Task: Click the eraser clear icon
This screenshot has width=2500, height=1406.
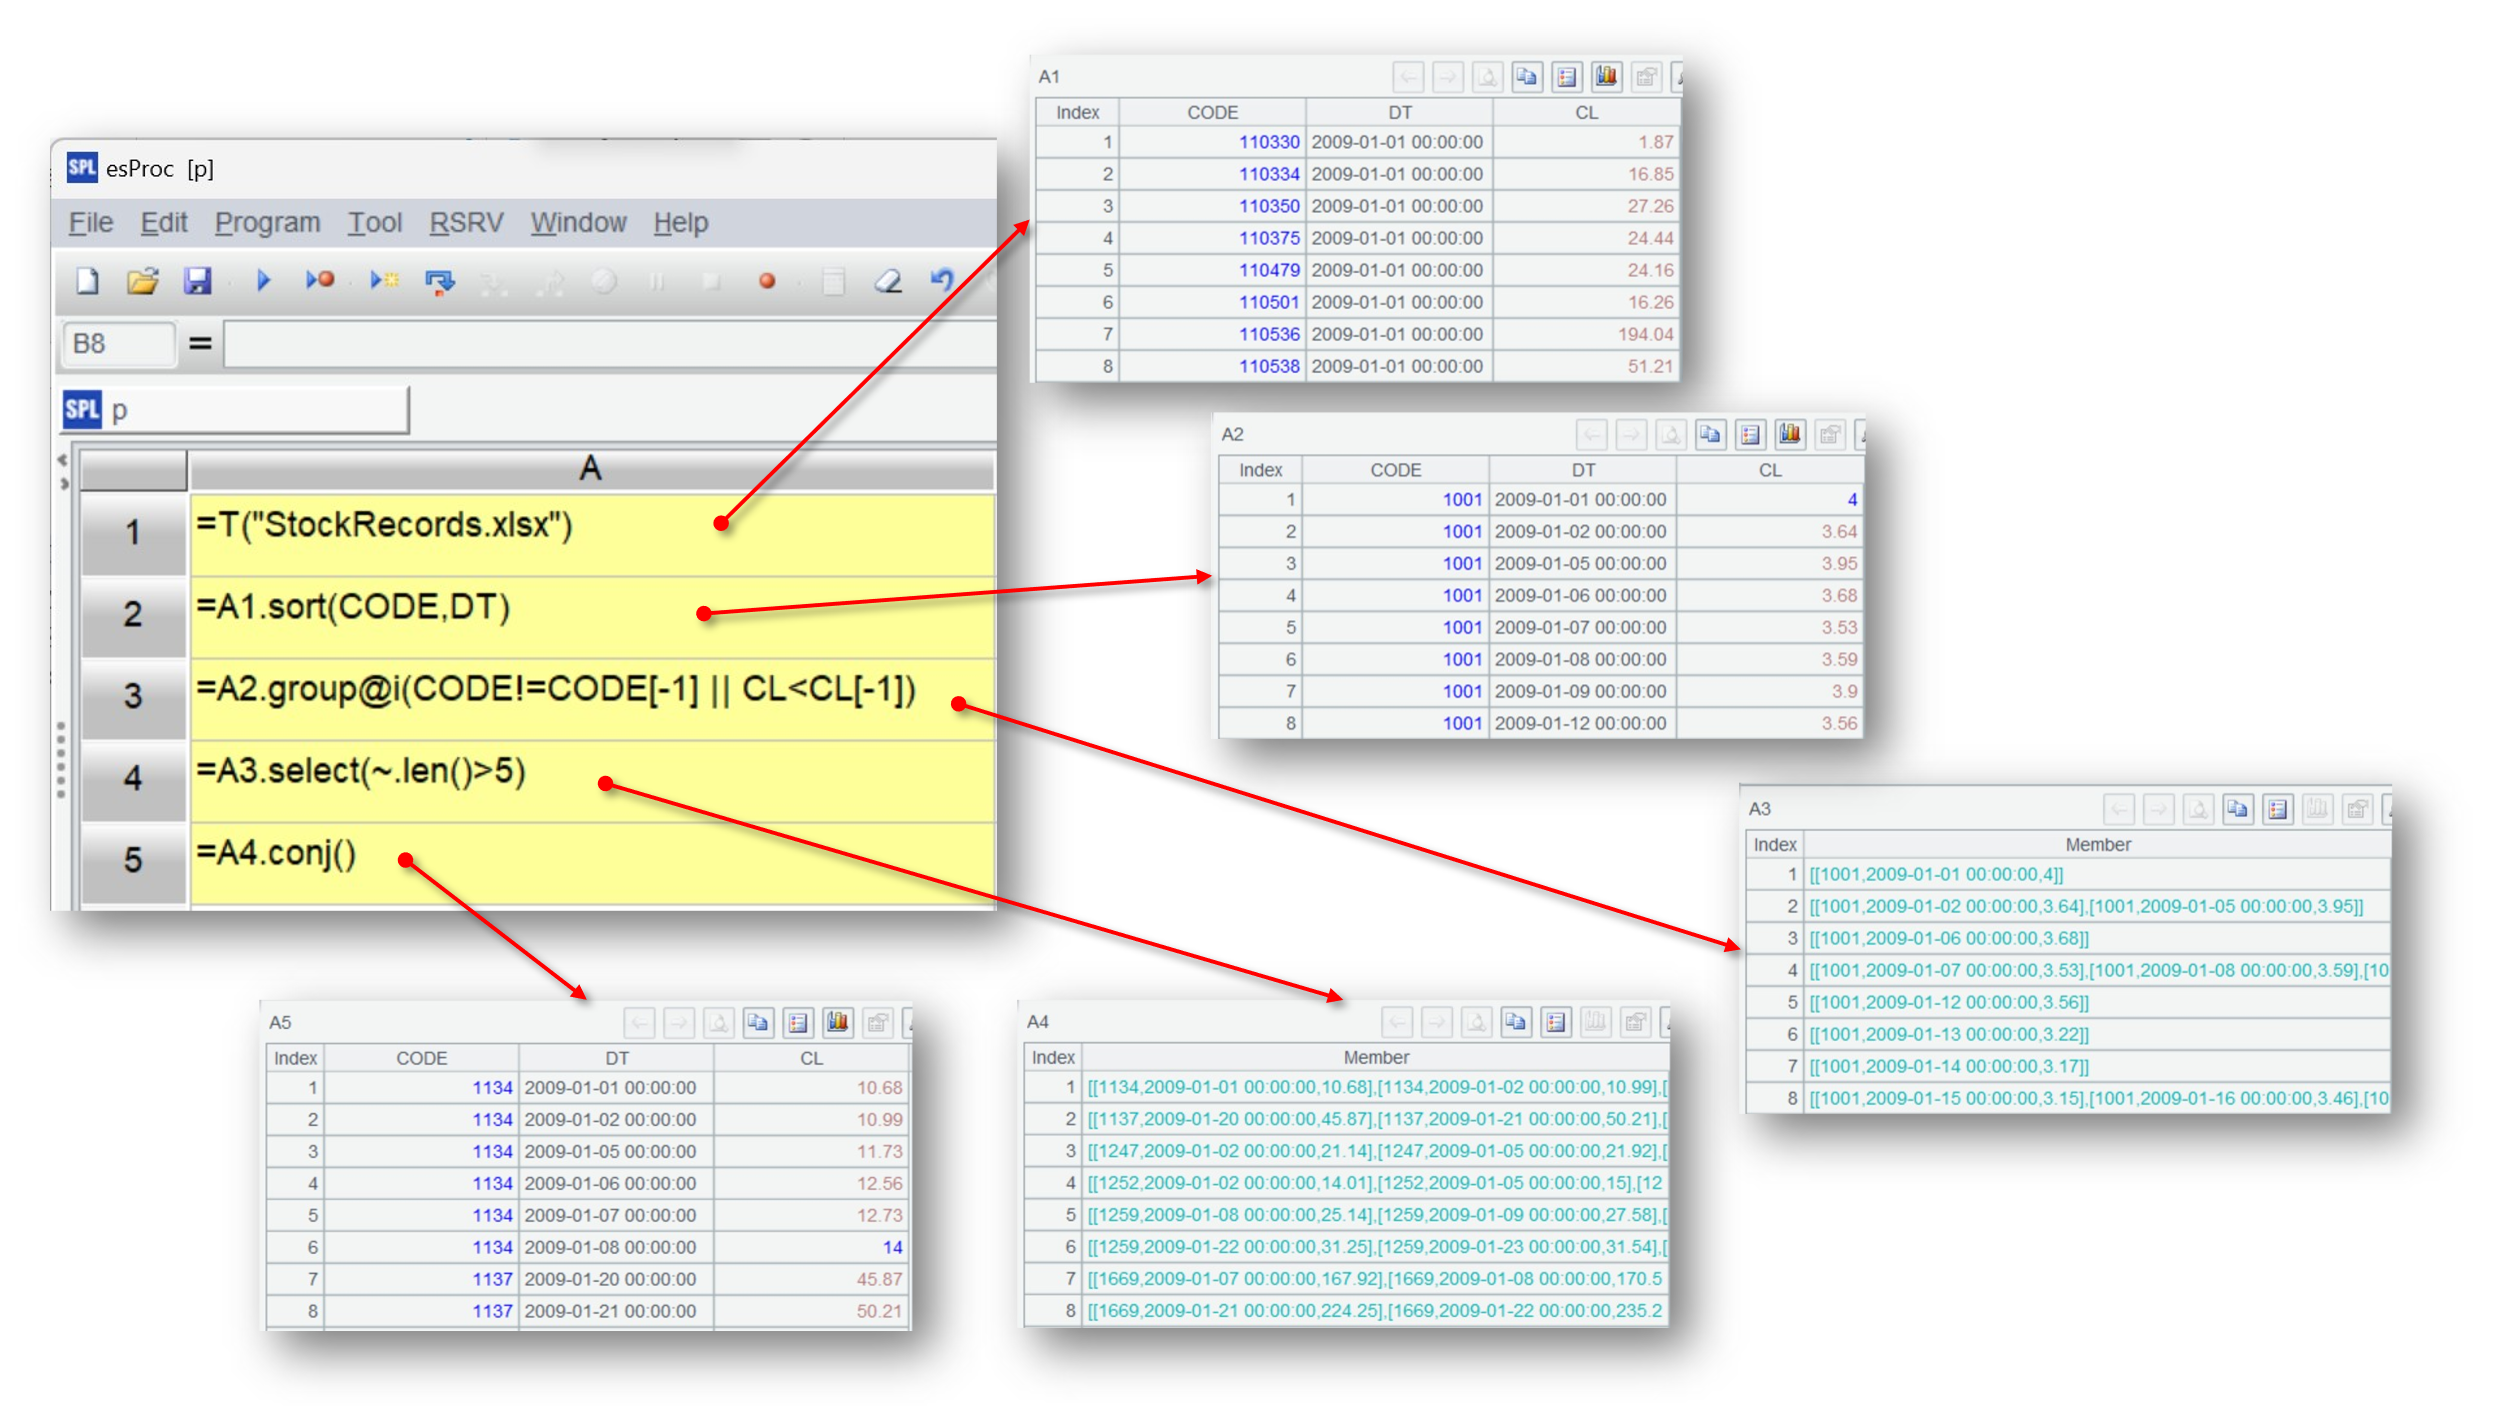Action: point(888,281)
